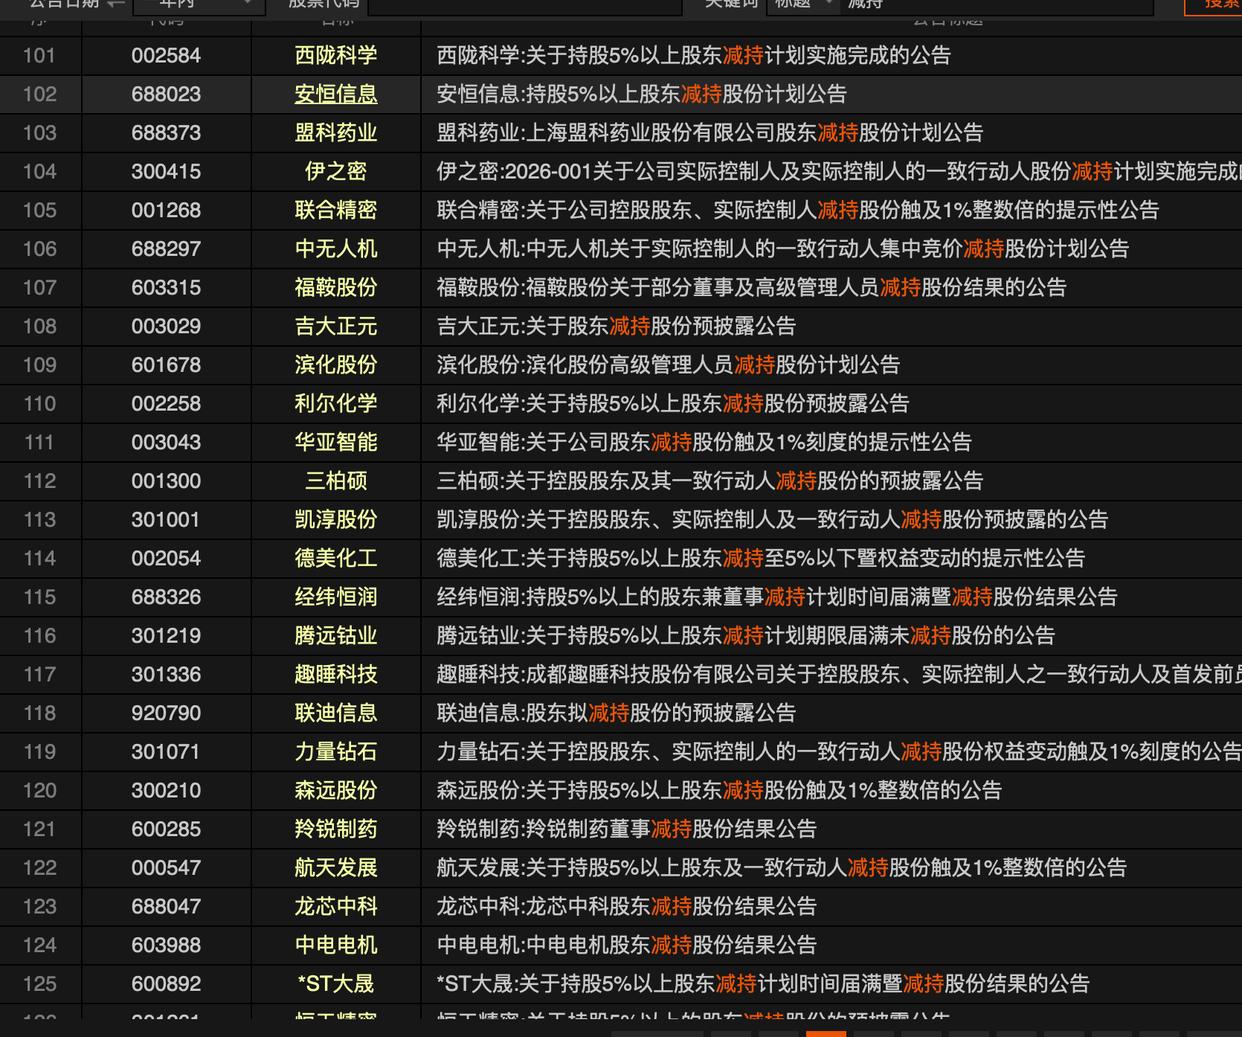Open stock name link 西陇科学
The height and width of the screenshot is (1037, 1242).
pos(336,56)
